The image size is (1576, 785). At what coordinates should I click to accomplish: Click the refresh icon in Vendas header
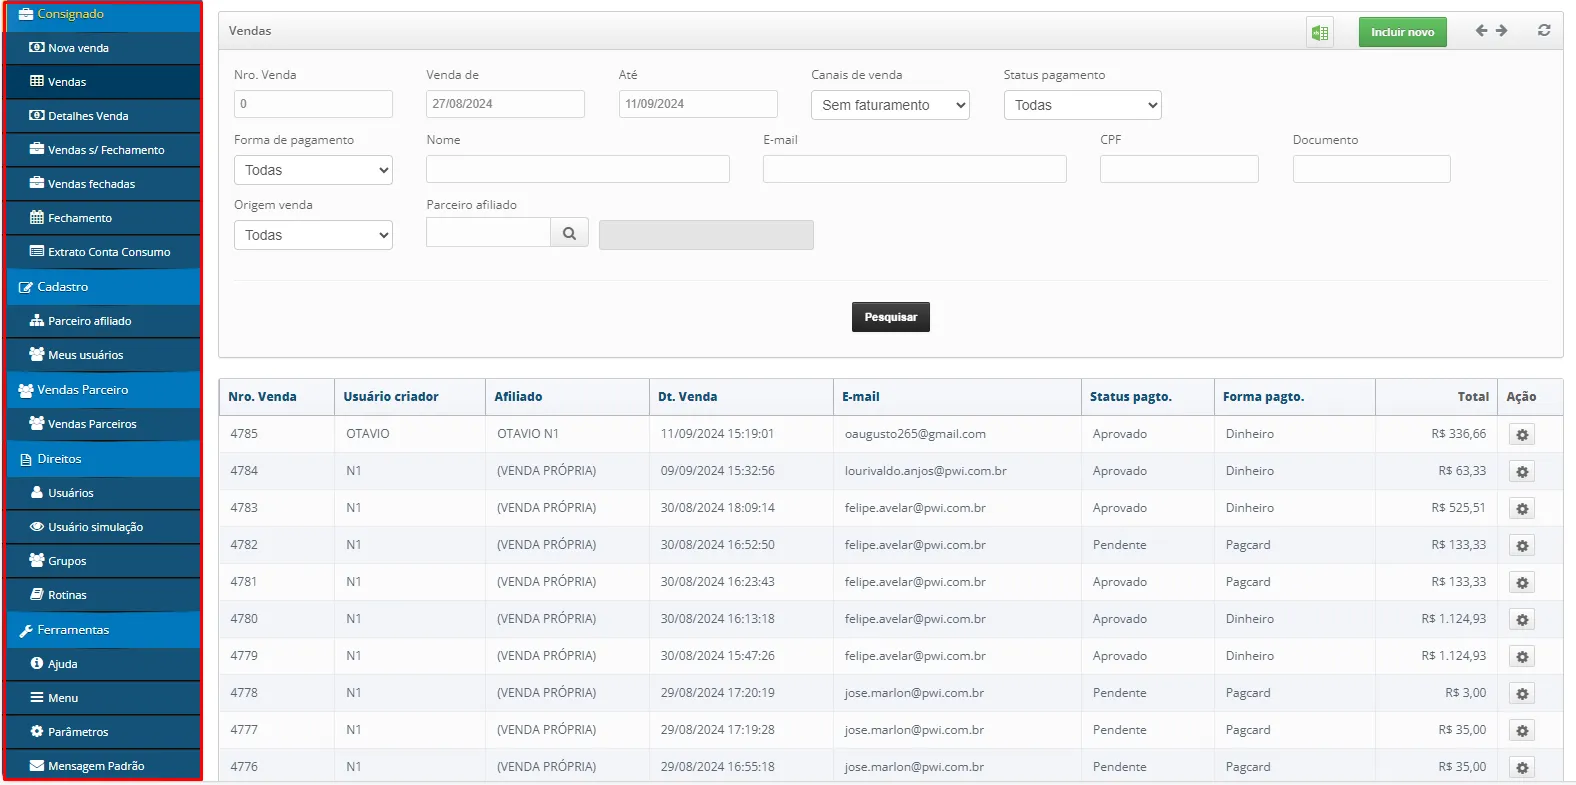1544,31
